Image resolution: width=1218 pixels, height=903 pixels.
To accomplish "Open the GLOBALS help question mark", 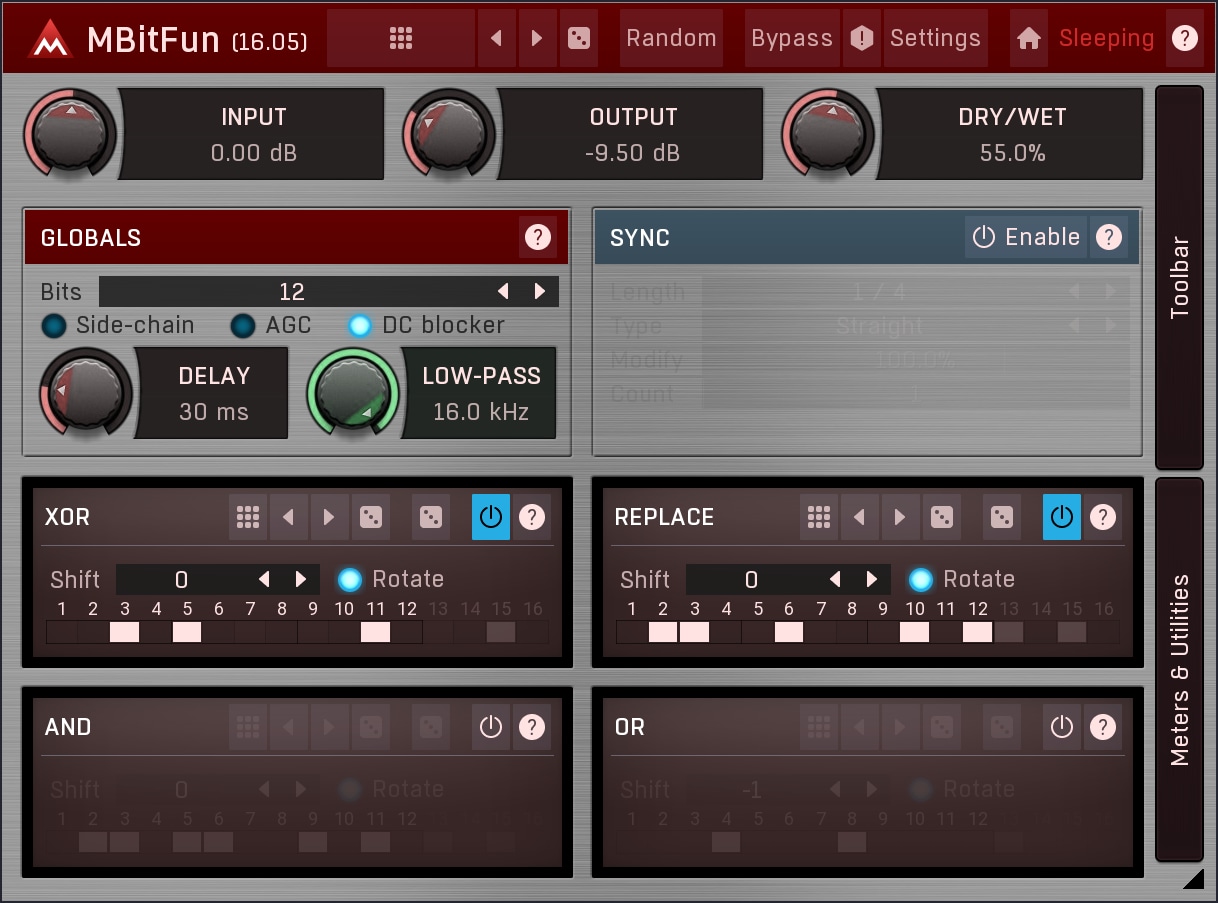I will coord(538,237).
